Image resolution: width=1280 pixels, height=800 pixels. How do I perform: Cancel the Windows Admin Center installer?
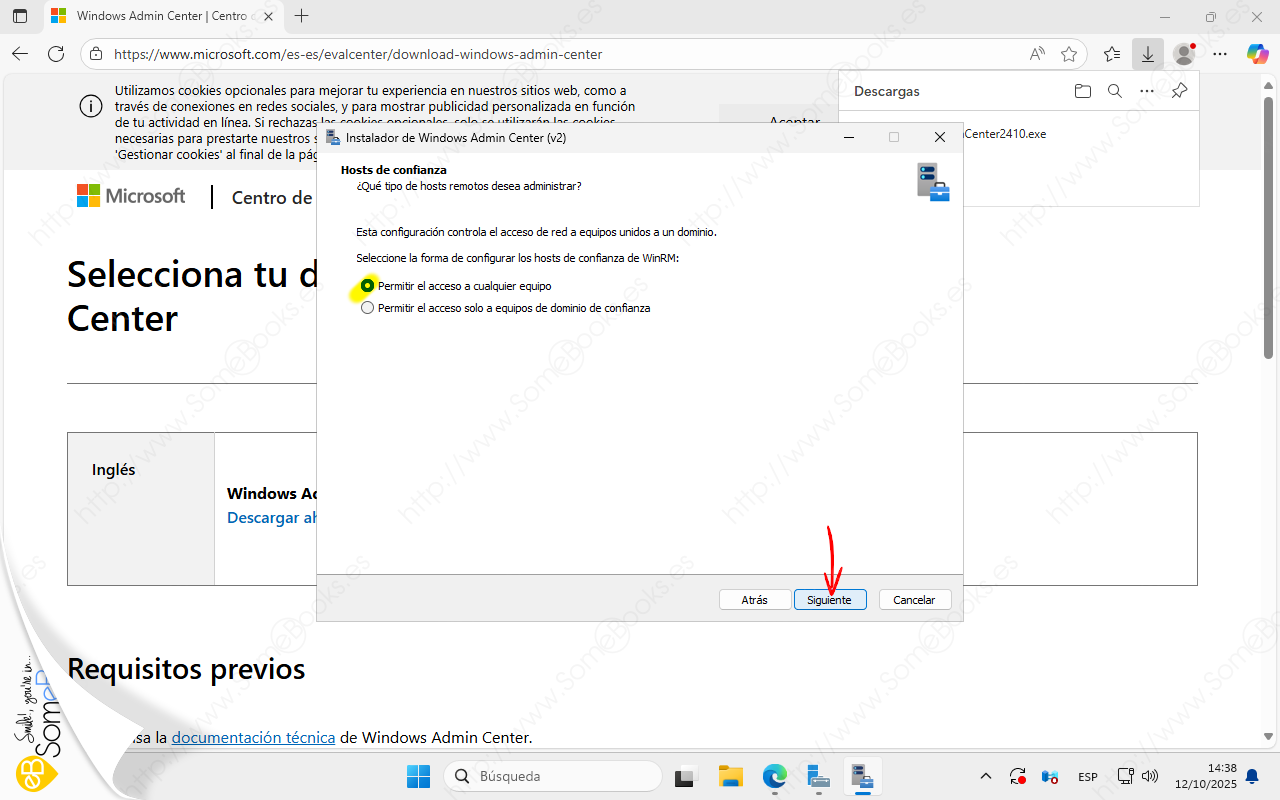pos(914,600)
